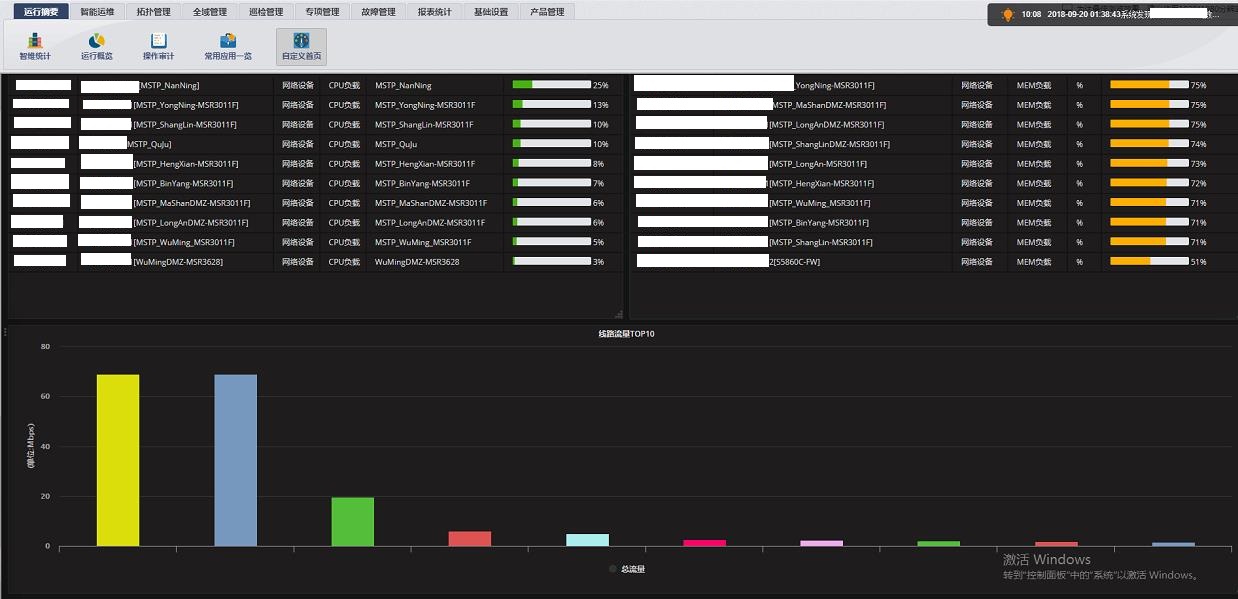Viewport: 1238px width, 599px height.
Task: Open the 报表统计 tab
Action: click(434, 12)
